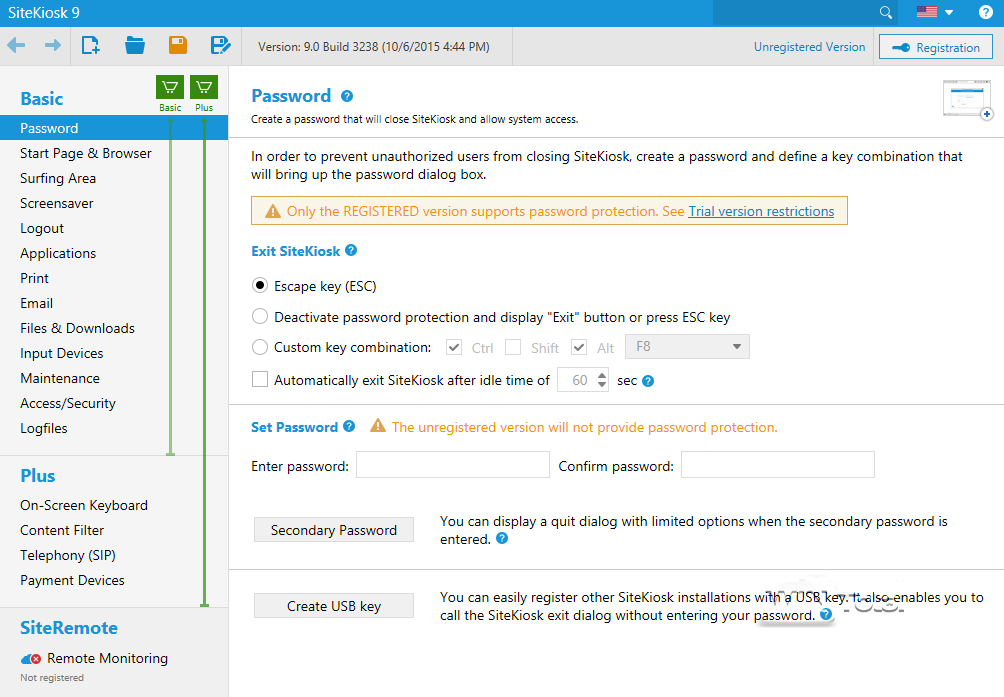Click help icon after secondary password text
The width and height of the screenshot is (1004, 697).
click(502, 538)
